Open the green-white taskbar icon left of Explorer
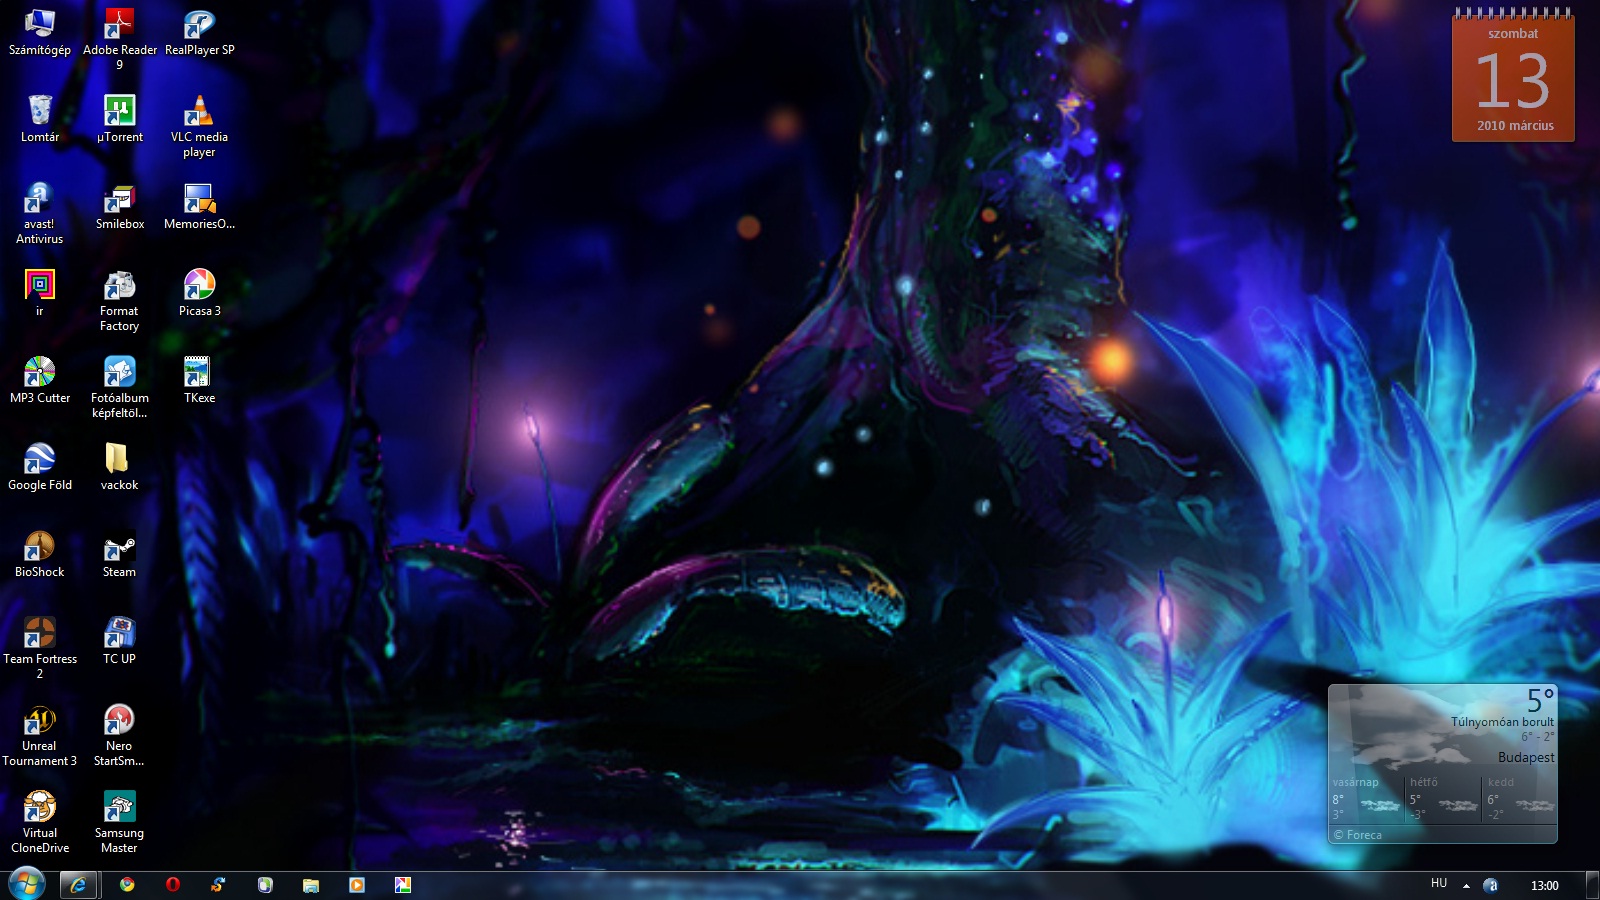 pyautogui.click(x=265, y=885)
